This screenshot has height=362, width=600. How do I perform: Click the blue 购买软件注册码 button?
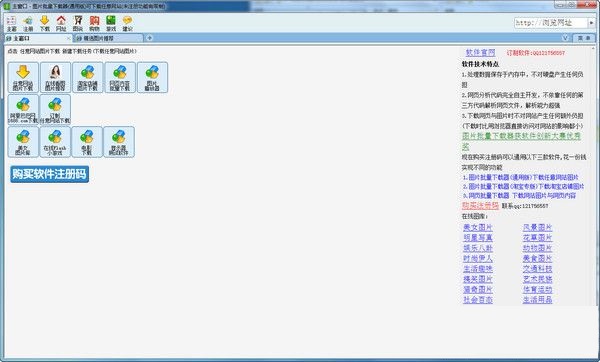(49, 174)
